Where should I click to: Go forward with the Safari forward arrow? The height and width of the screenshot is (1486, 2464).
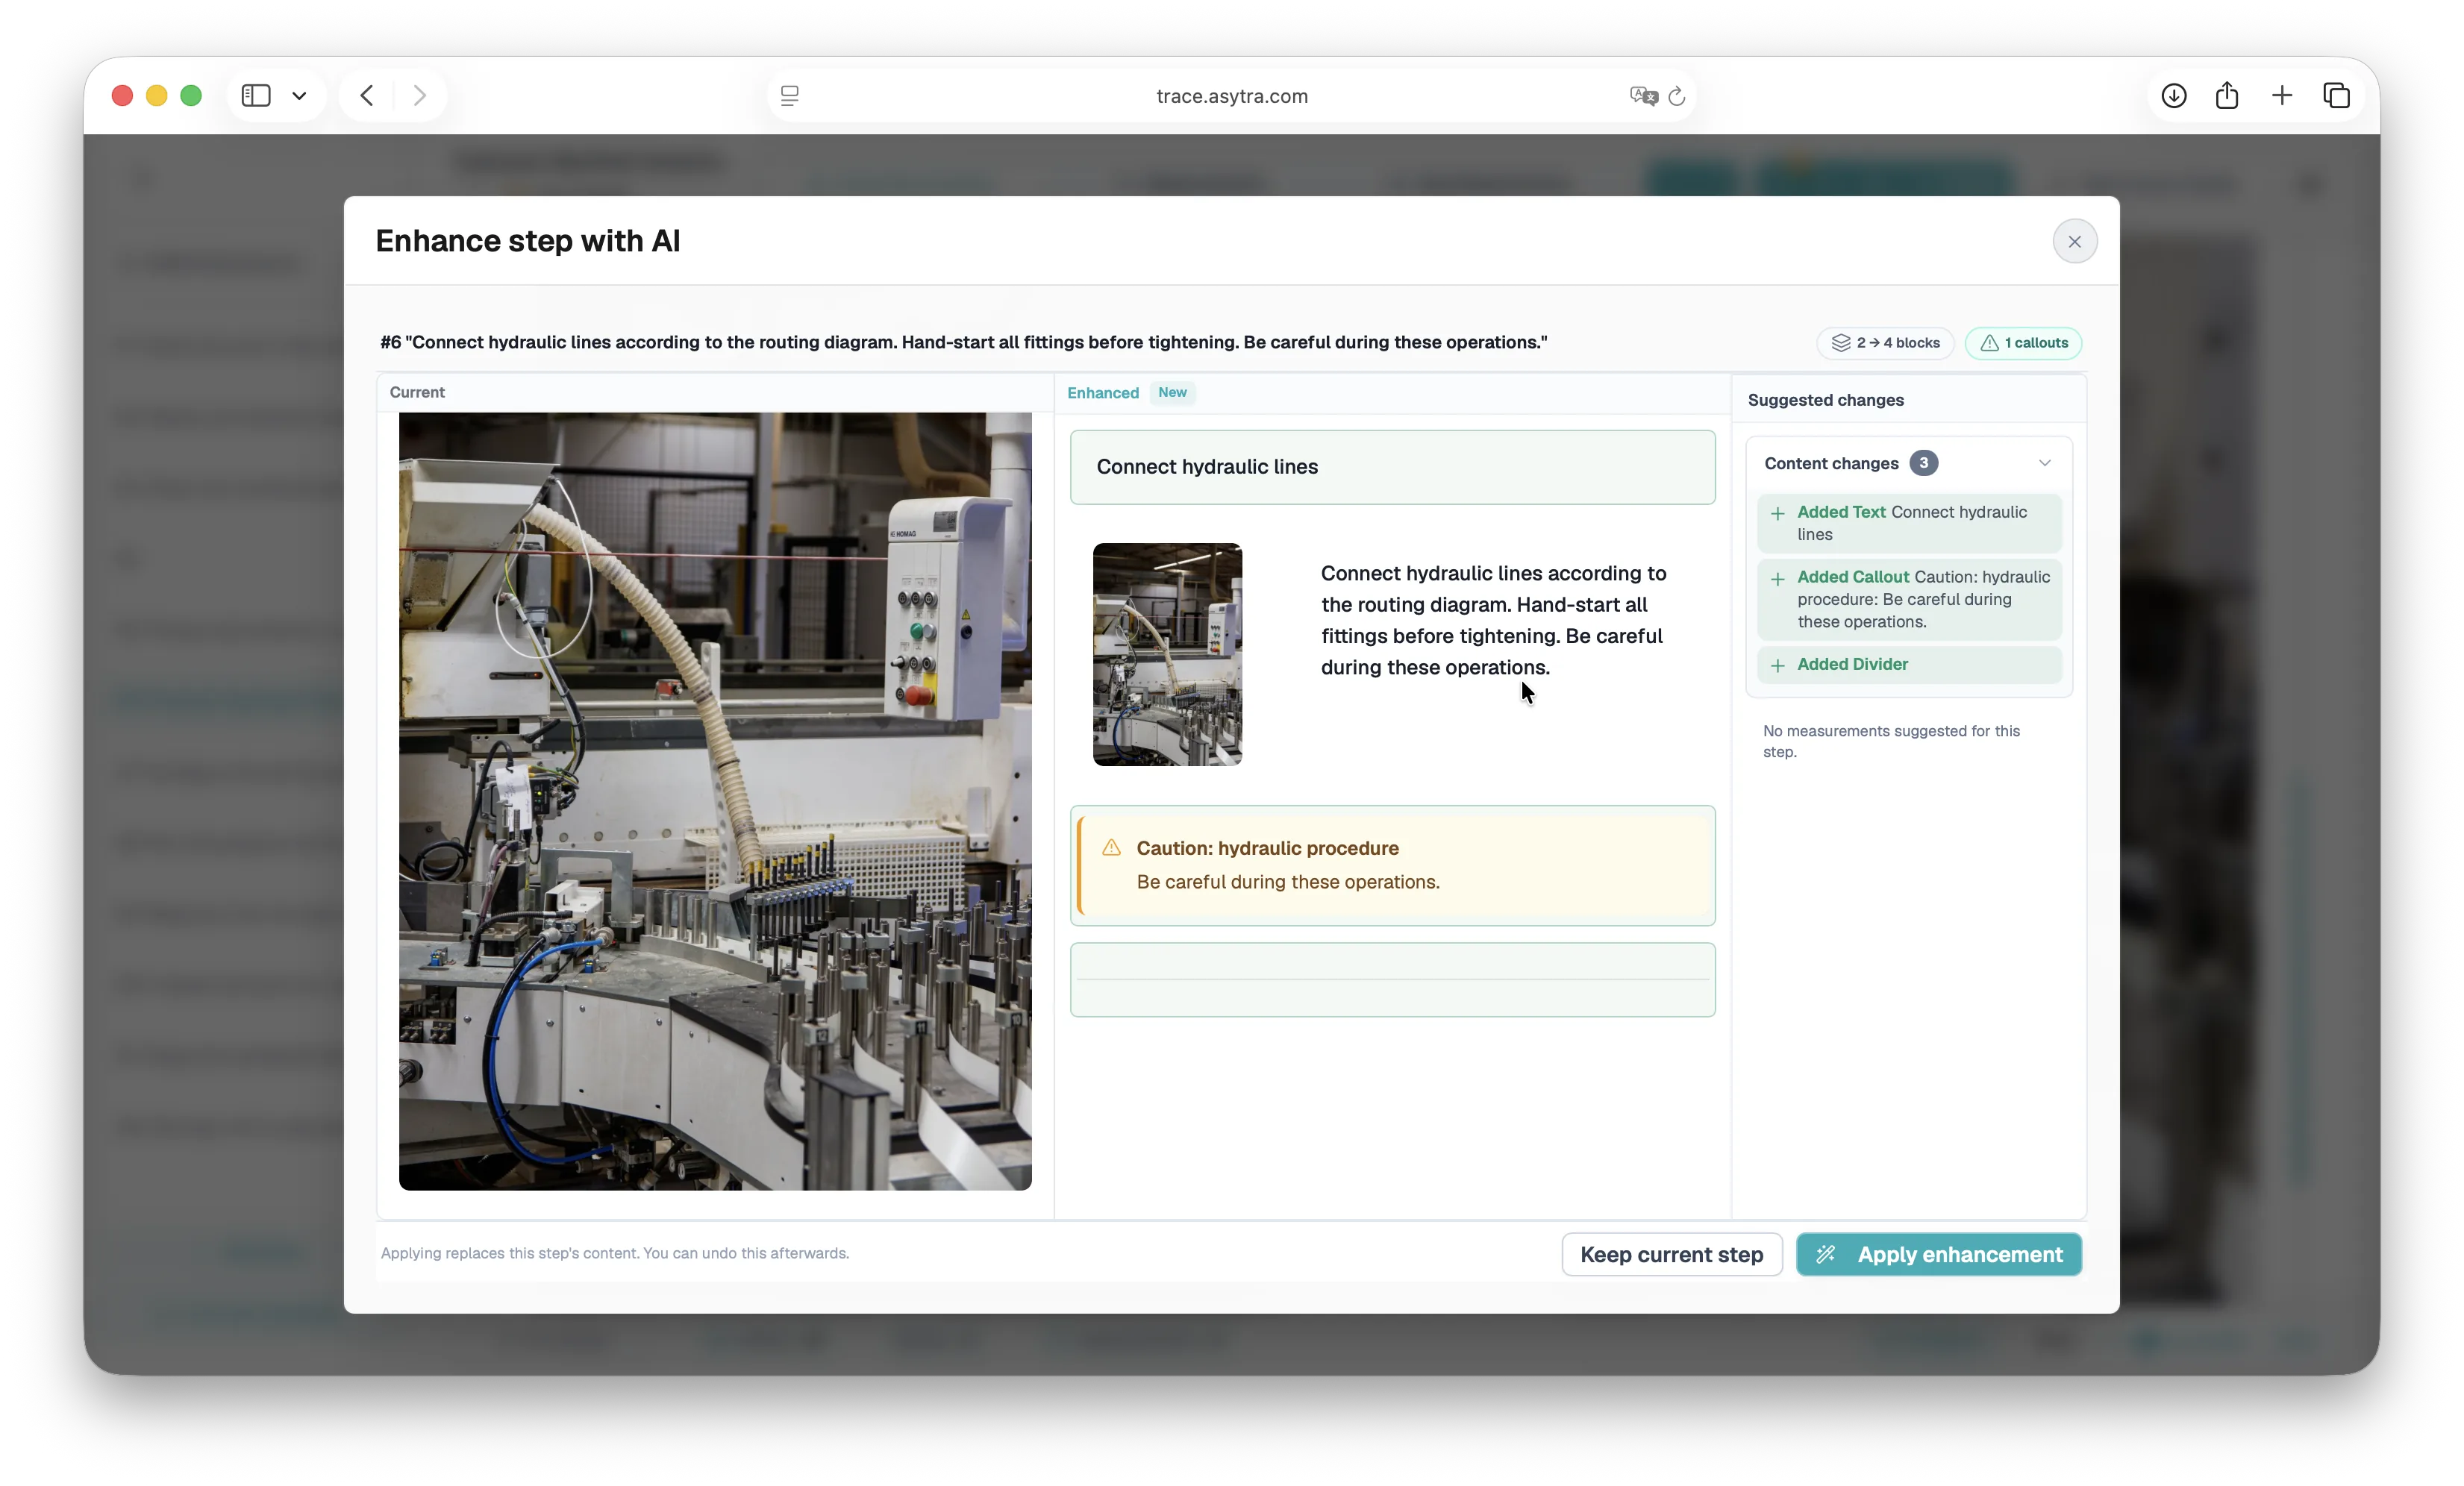pyautogui.click(x=420, y=95)
